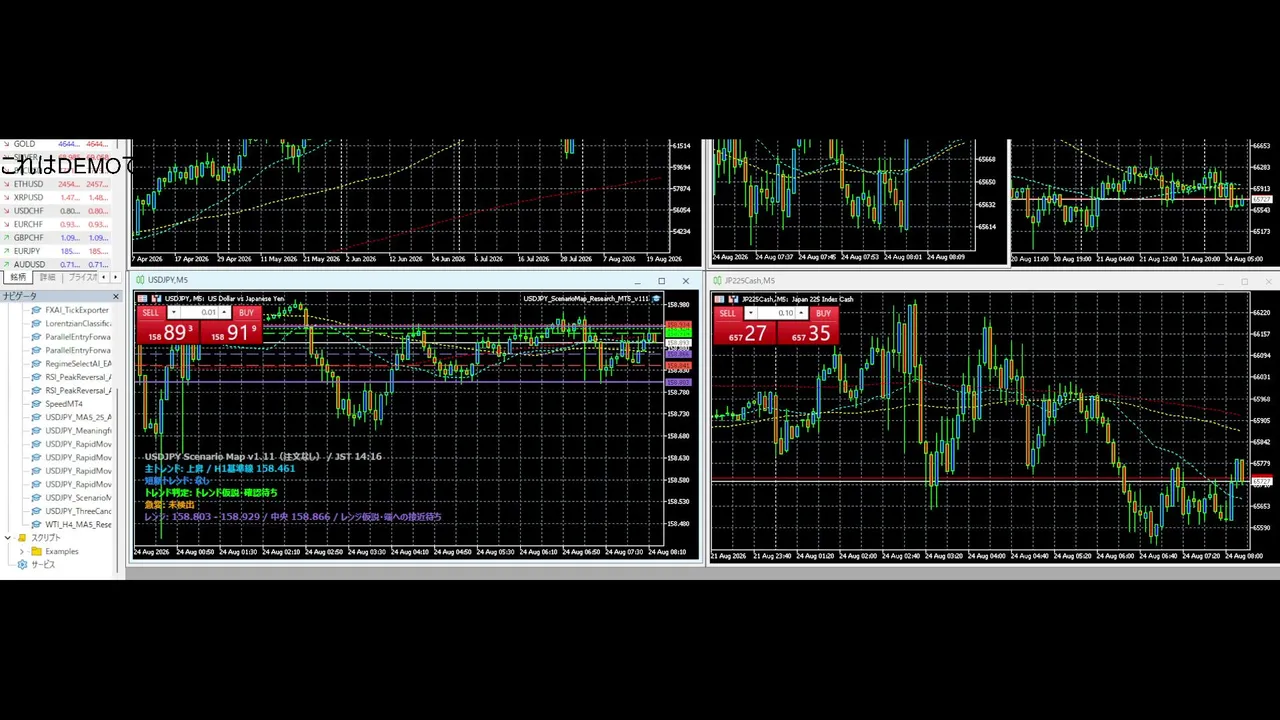Click BUY on the USDJPY chart
1280x720 pixels.
pos(246,313)
